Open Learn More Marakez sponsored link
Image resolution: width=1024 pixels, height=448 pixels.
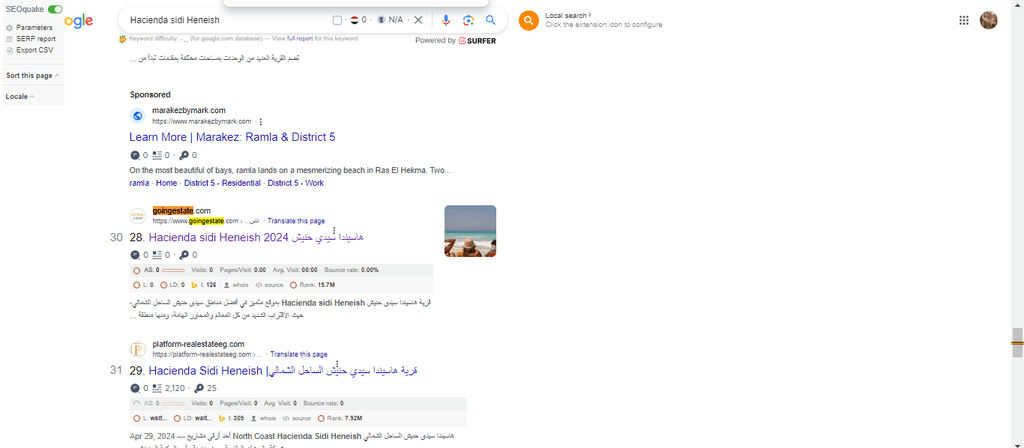[x=232, y=137]
